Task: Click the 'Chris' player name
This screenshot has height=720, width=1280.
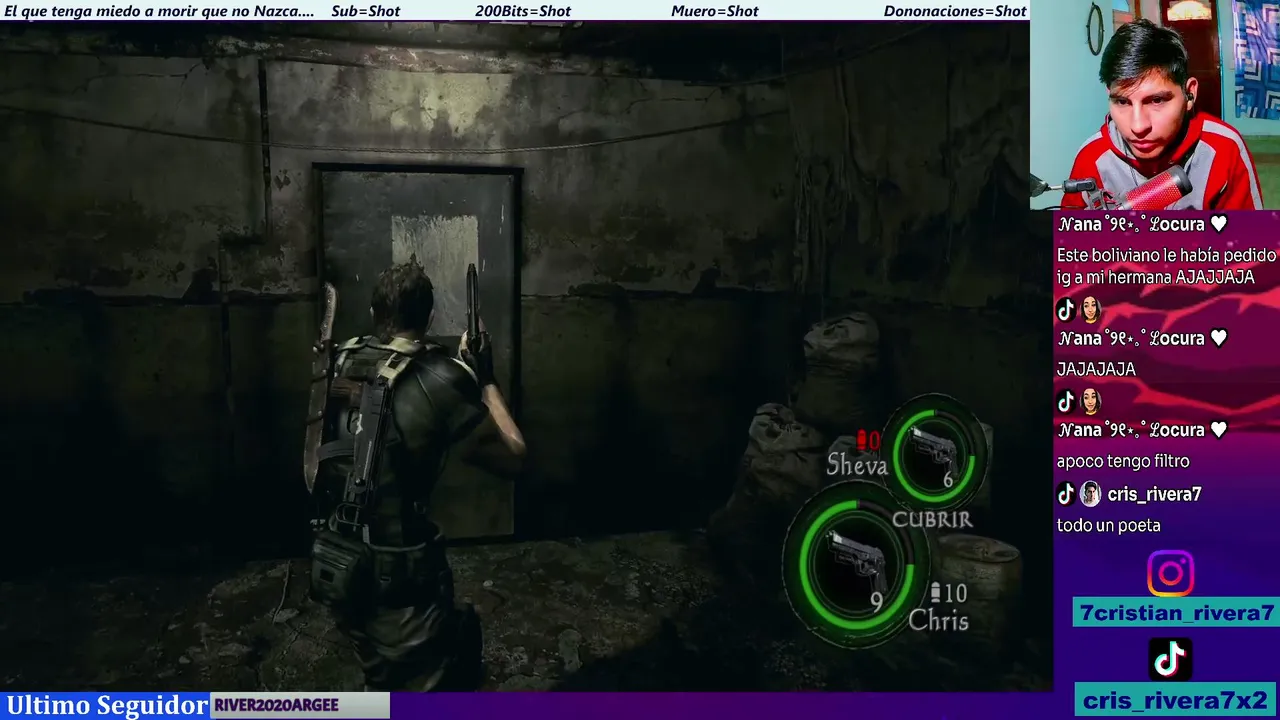Action: [938, 621]
